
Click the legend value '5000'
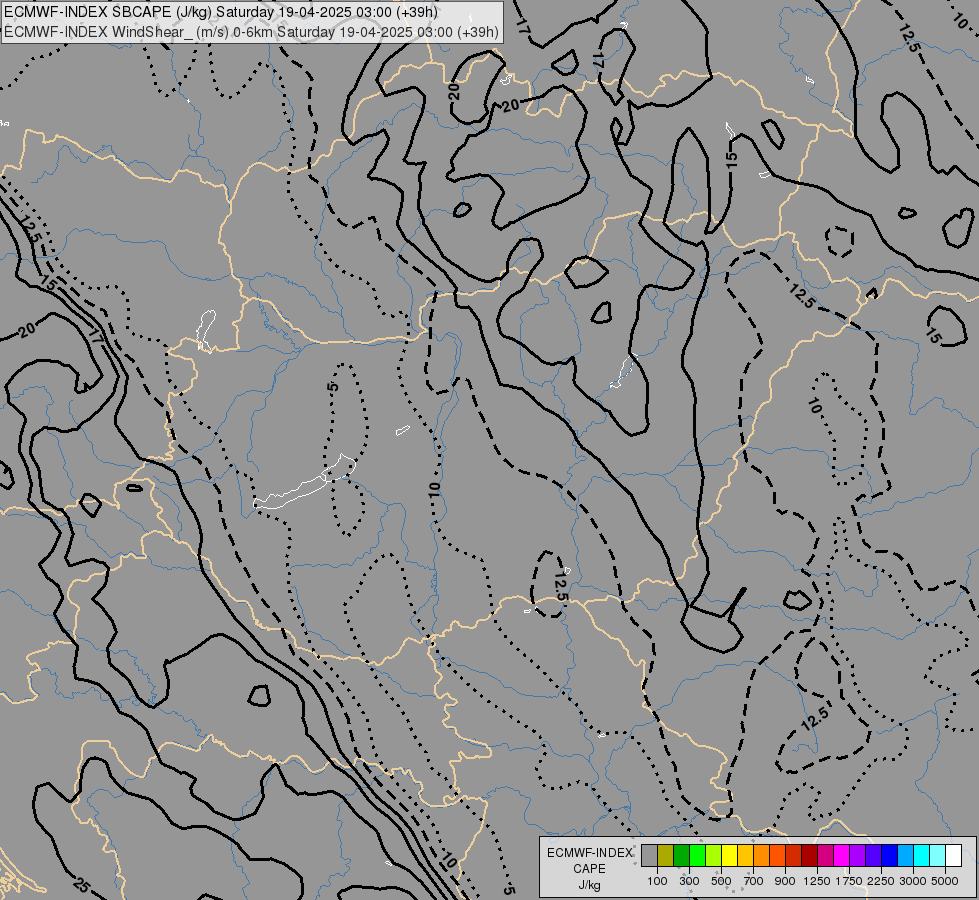click(x=945, y=881)
